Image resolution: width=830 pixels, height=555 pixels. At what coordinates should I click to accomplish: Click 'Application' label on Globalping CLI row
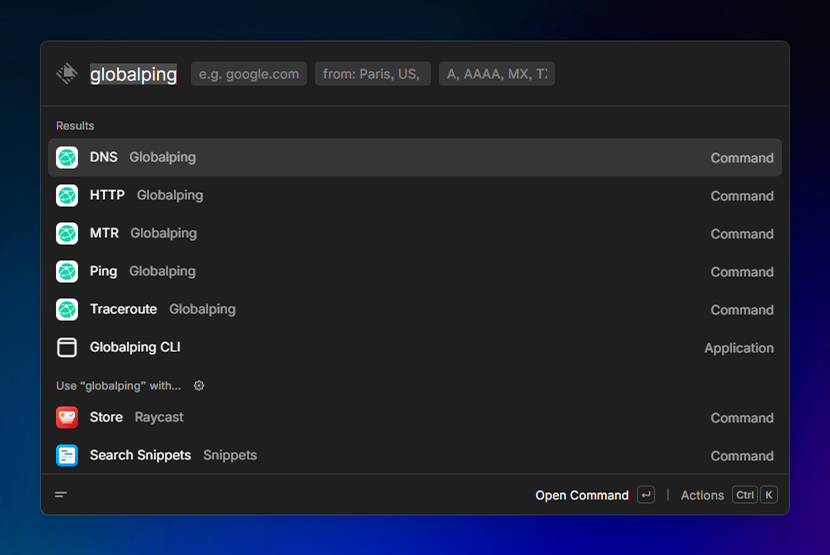pyautogui.click(x=739, y=348)
